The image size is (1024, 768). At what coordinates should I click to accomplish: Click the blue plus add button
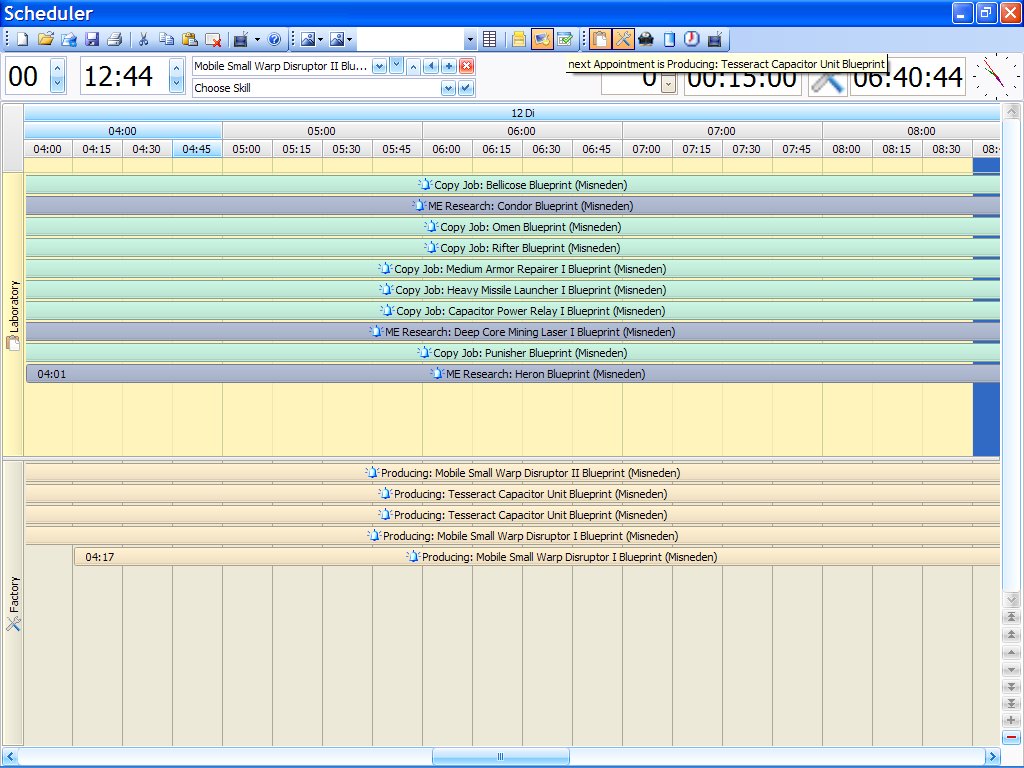pos(449,66)
